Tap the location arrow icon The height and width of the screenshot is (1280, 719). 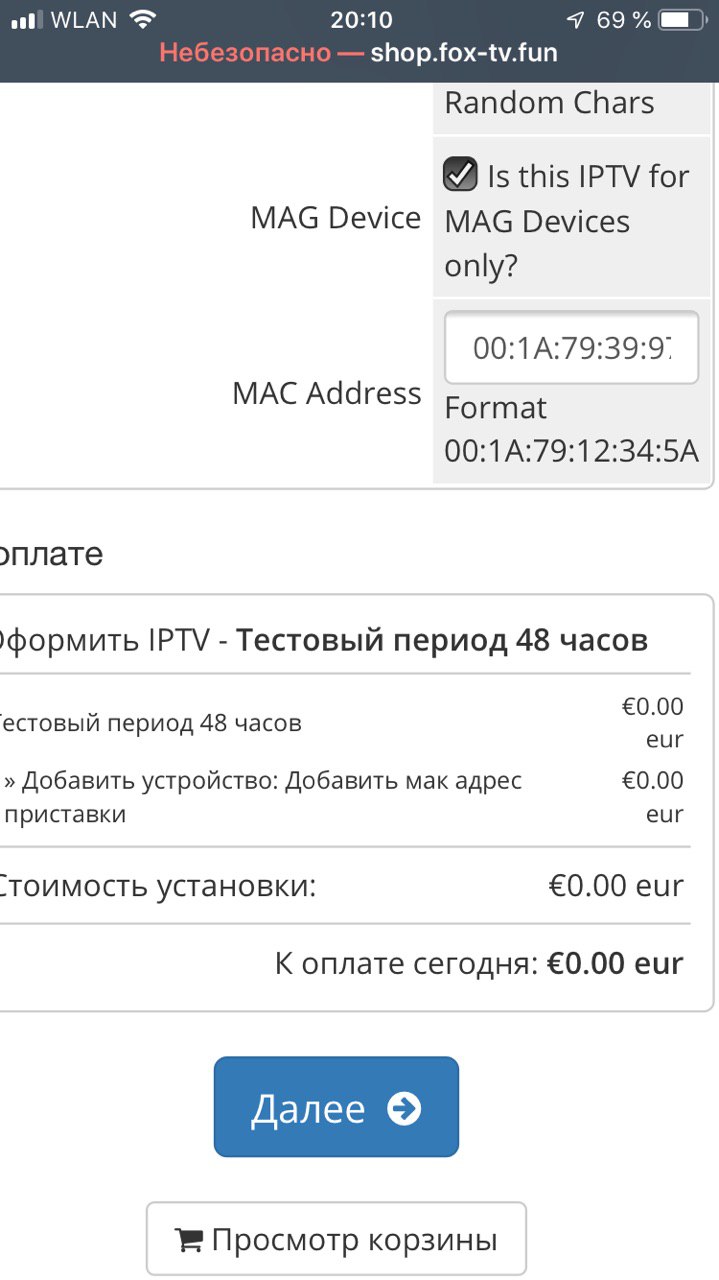(x=575, y=19)
